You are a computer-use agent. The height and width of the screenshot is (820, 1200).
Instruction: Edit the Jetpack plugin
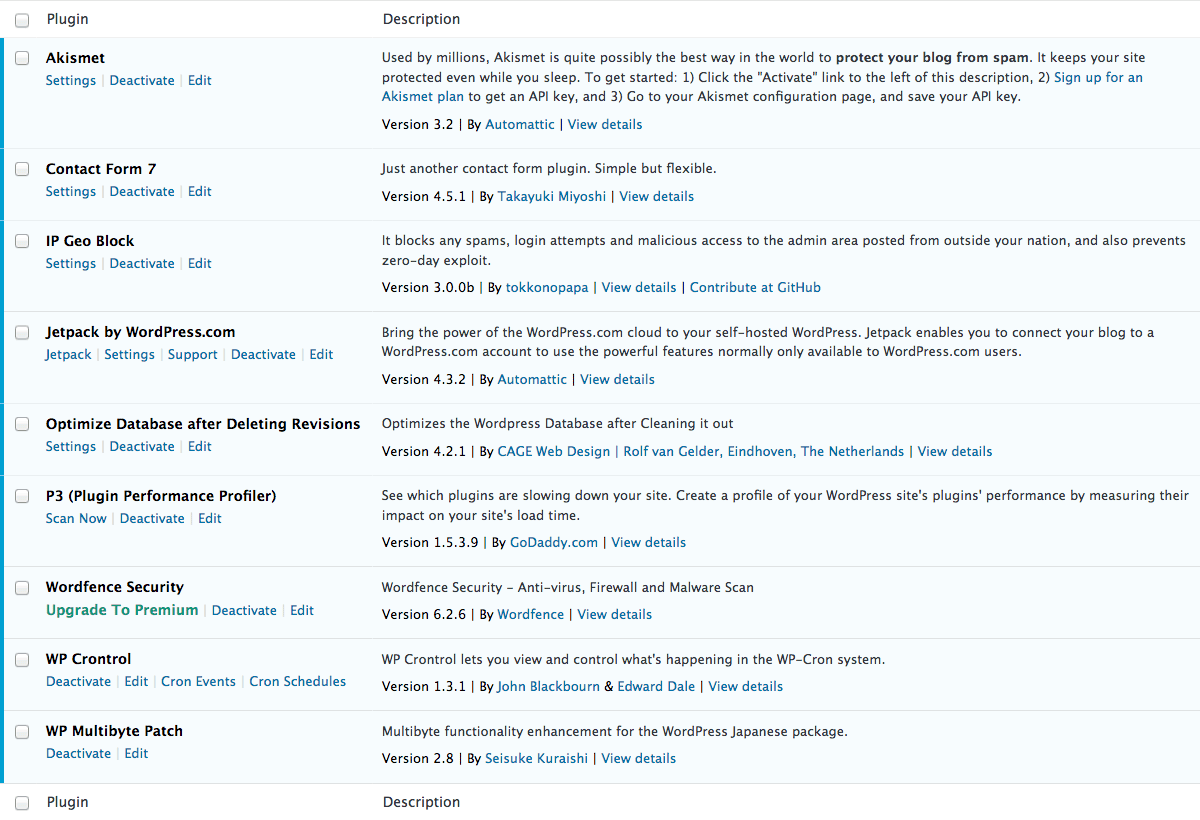click(321, 354)
